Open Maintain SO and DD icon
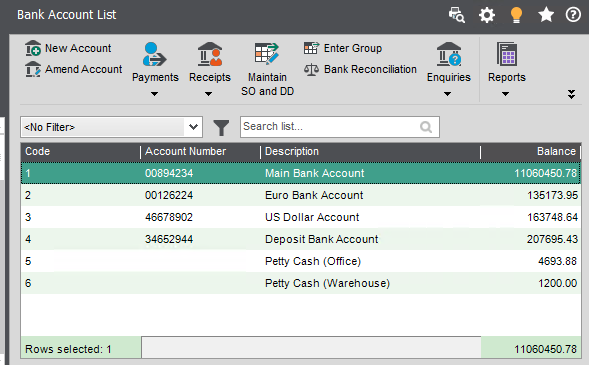The image size is (589, 365). pos(267,54)
